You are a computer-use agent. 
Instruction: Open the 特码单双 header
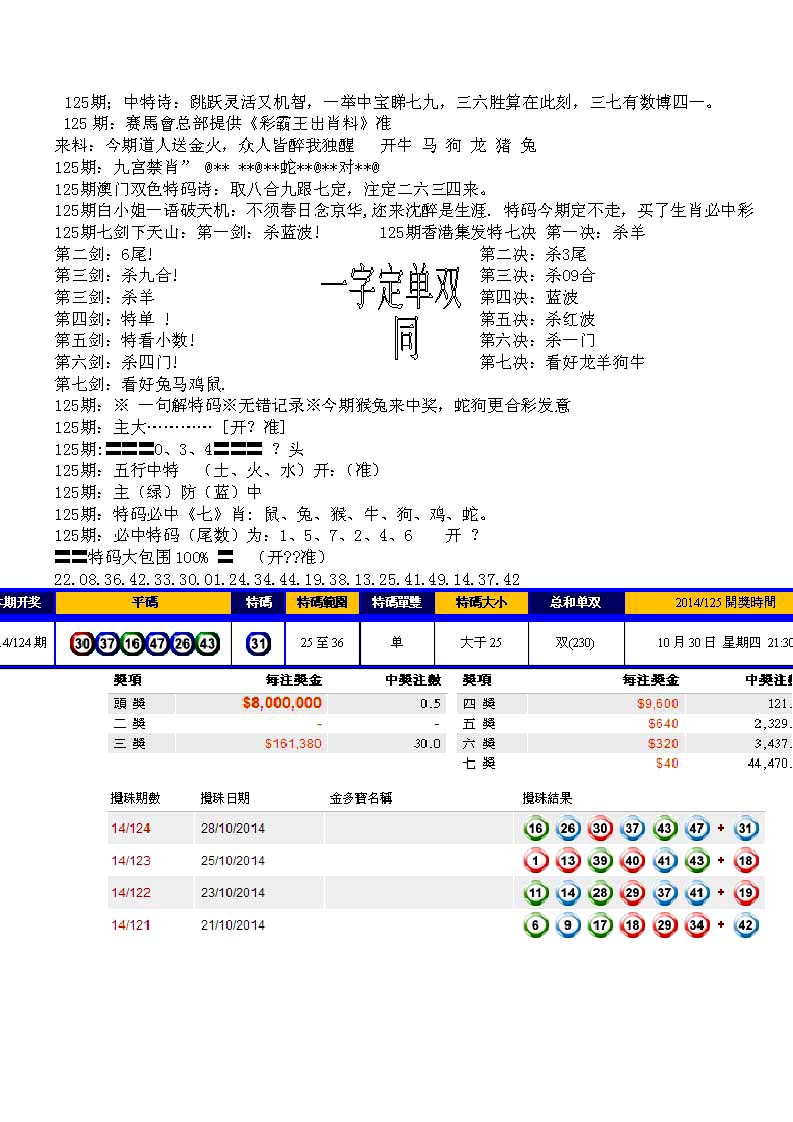coord(397,603)
